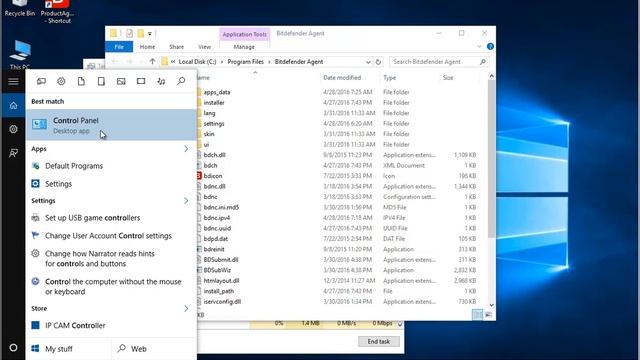Sort by Size column header
Image resolution: width=640 pixels, height=360 pixels.
coord(448,78)
